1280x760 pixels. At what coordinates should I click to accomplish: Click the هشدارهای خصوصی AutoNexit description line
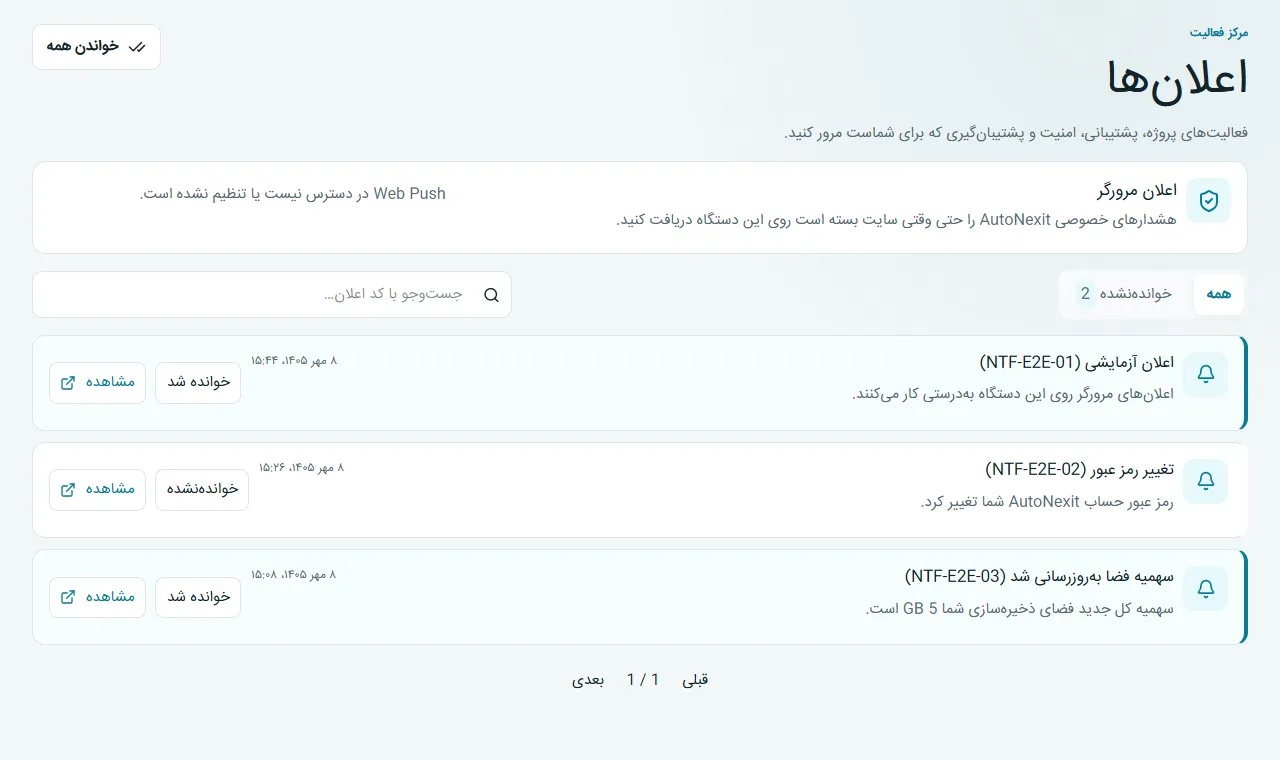896,219
